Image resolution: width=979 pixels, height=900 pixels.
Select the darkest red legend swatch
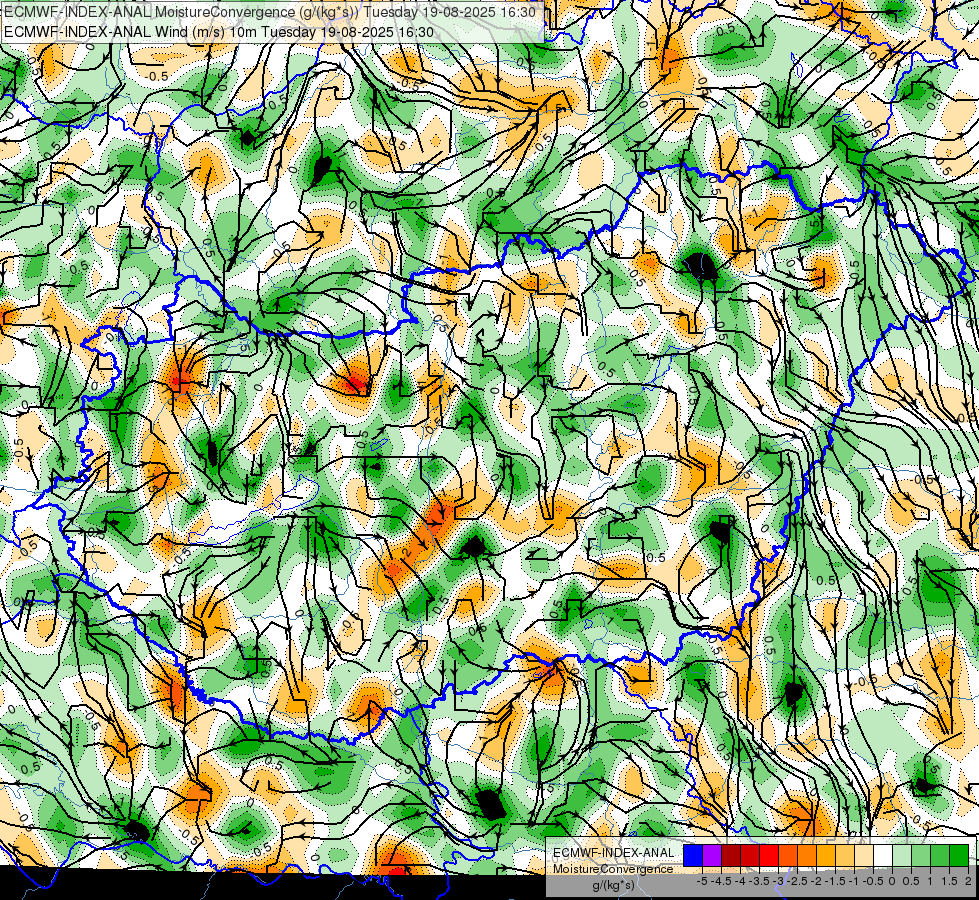(731, 856)
